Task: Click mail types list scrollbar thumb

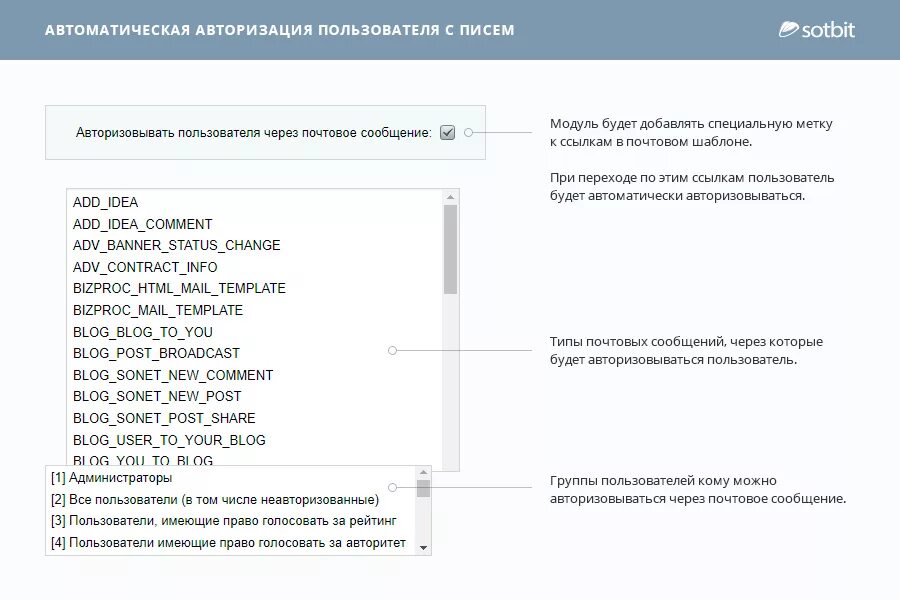Action: pyautogui.click(x=451, y=250)
